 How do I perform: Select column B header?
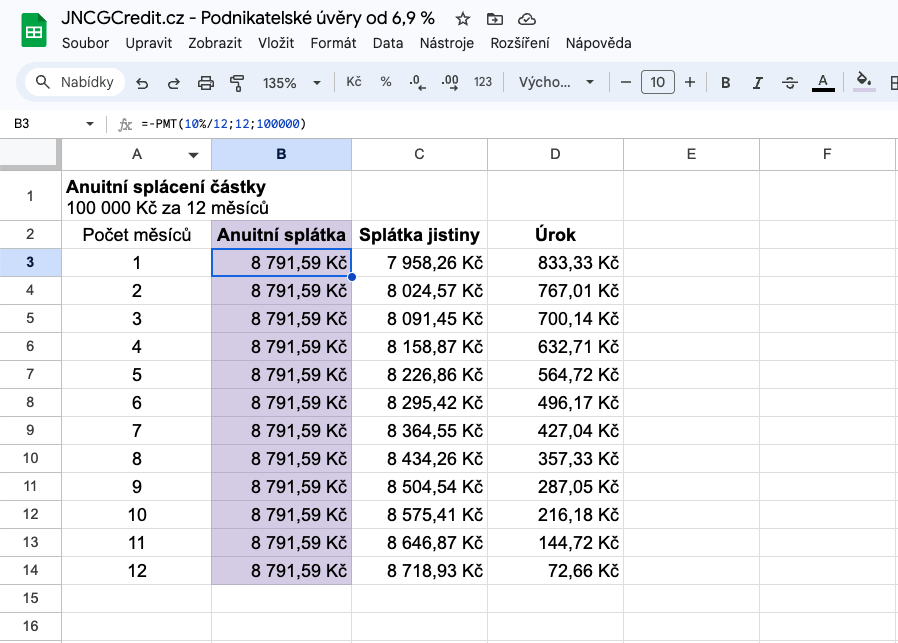[281, 155]
